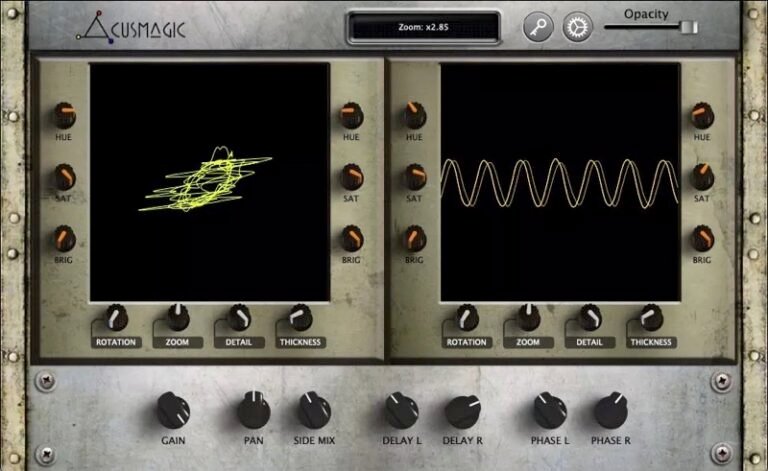Click the left display's left HUE knob
The height and width of the screenshot is (471, 768).
pyautogui.click(x=64, y=116)
